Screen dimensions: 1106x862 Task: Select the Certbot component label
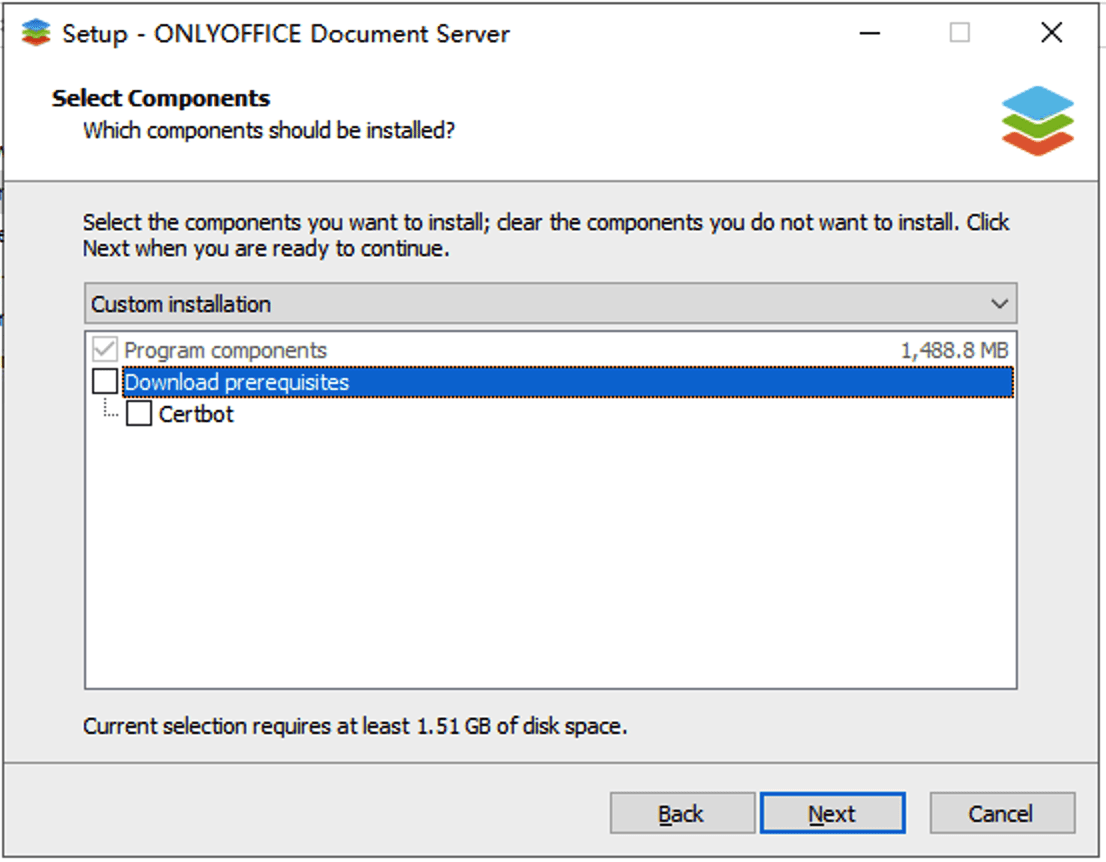(196, 413)
